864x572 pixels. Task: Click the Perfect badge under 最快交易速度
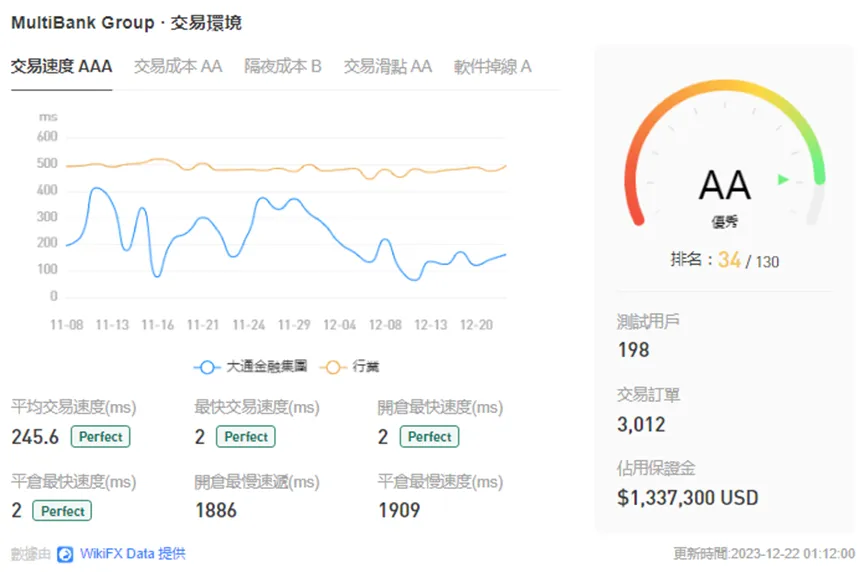pos(246,436)
